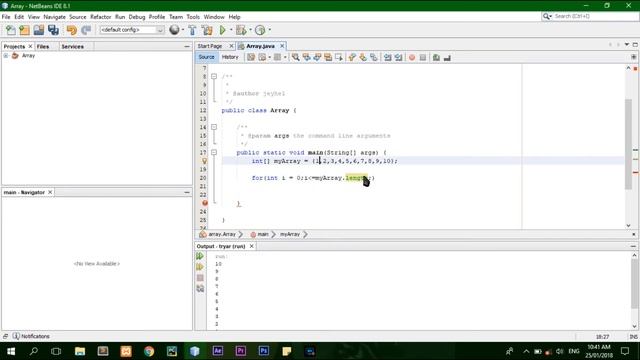Close the Array.java editor tab

282,46
